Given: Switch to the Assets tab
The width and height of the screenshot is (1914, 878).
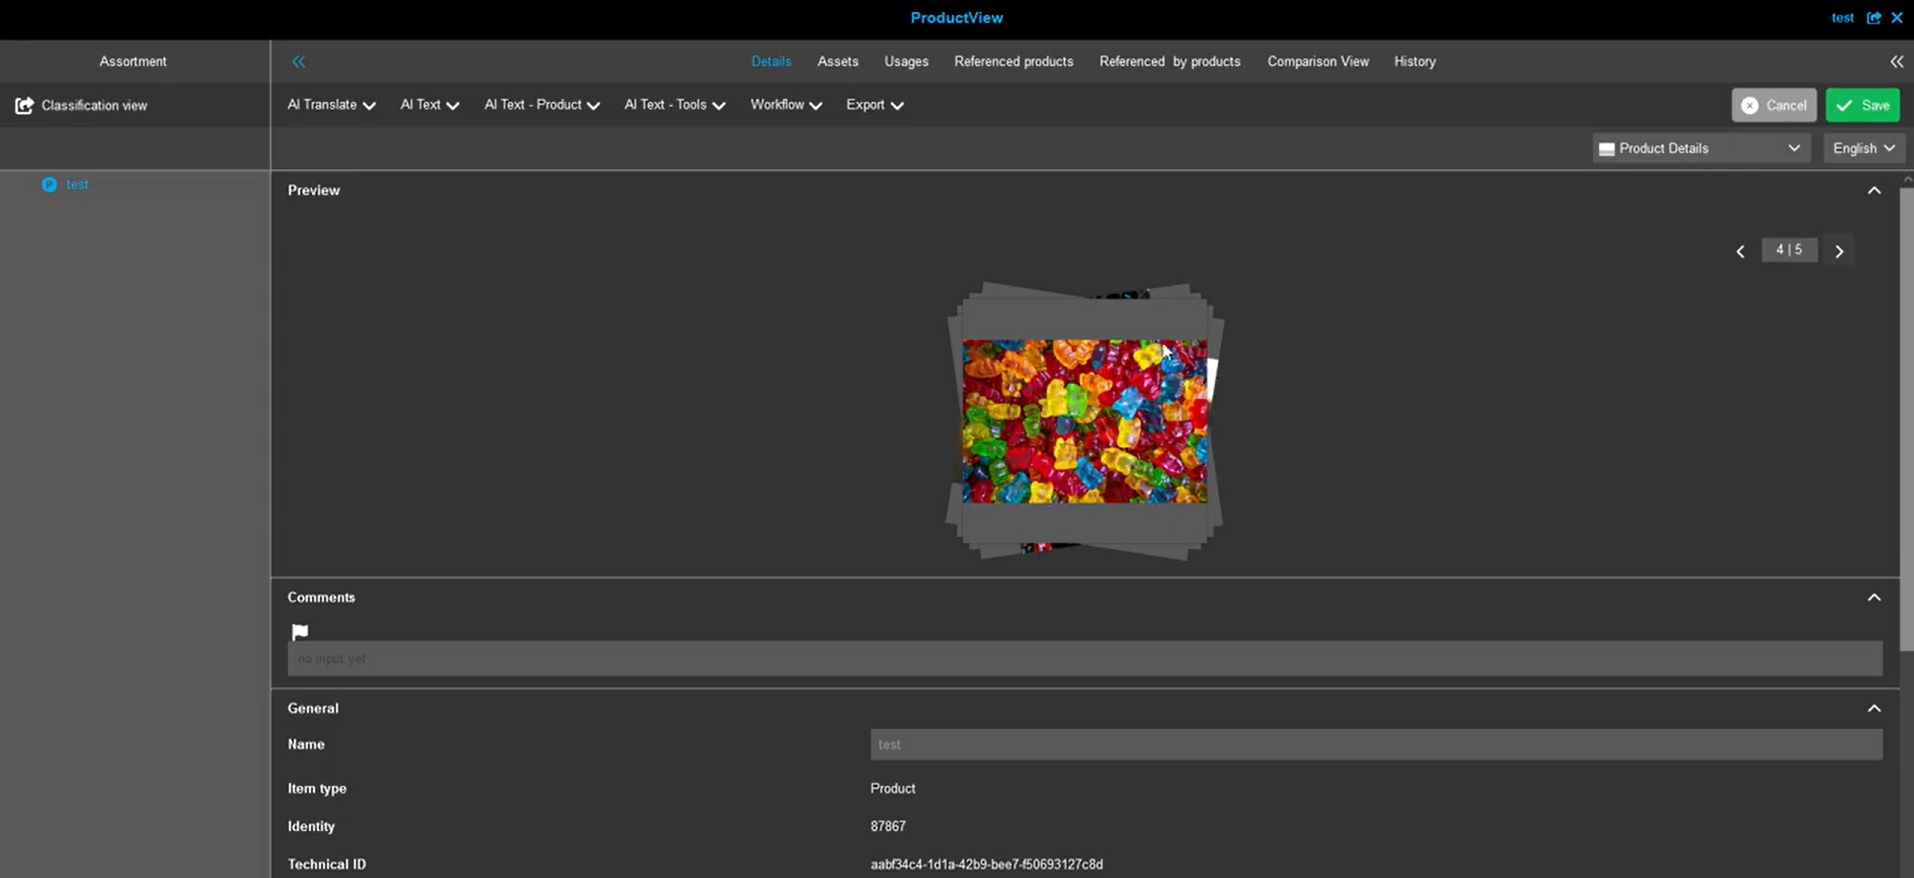Looking at the screenshot, I should click(837, 62).
